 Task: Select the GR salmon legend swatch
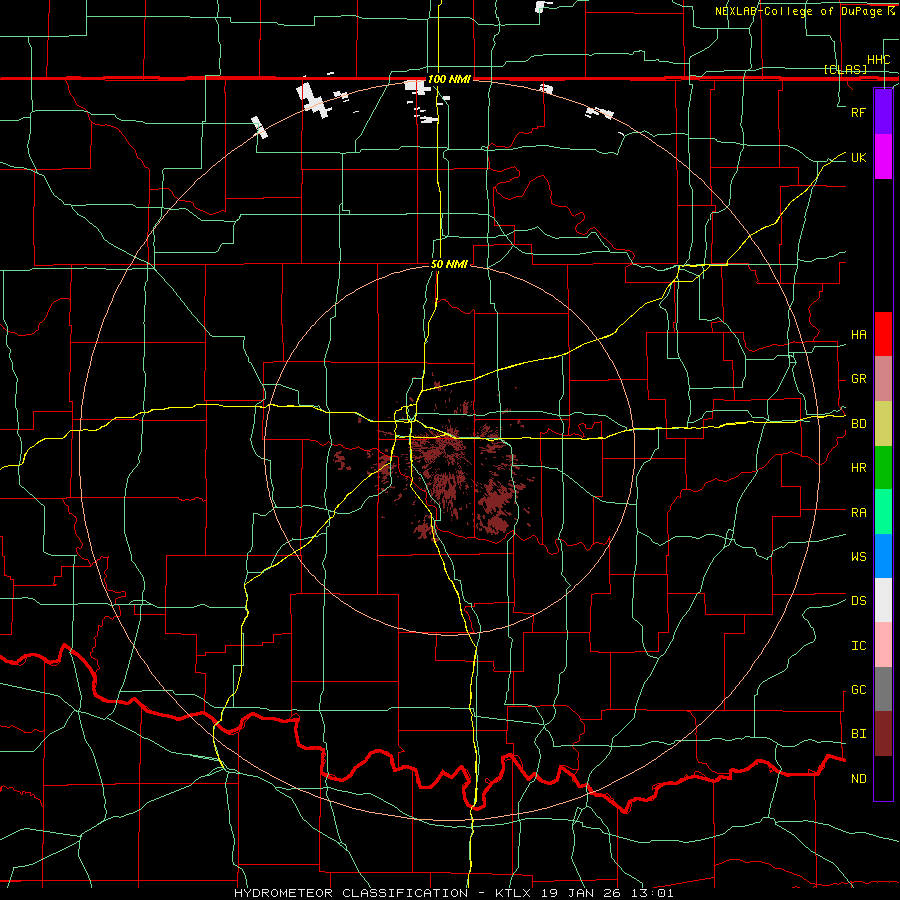click(x=883, y=379)
